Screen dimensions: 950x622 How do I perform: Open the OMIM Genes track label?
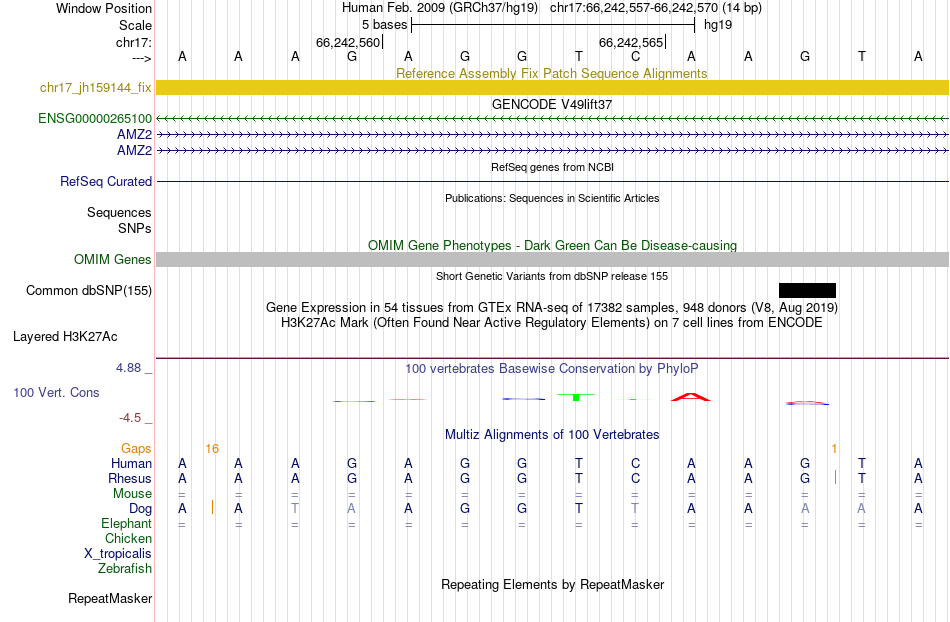coord(113,260)
